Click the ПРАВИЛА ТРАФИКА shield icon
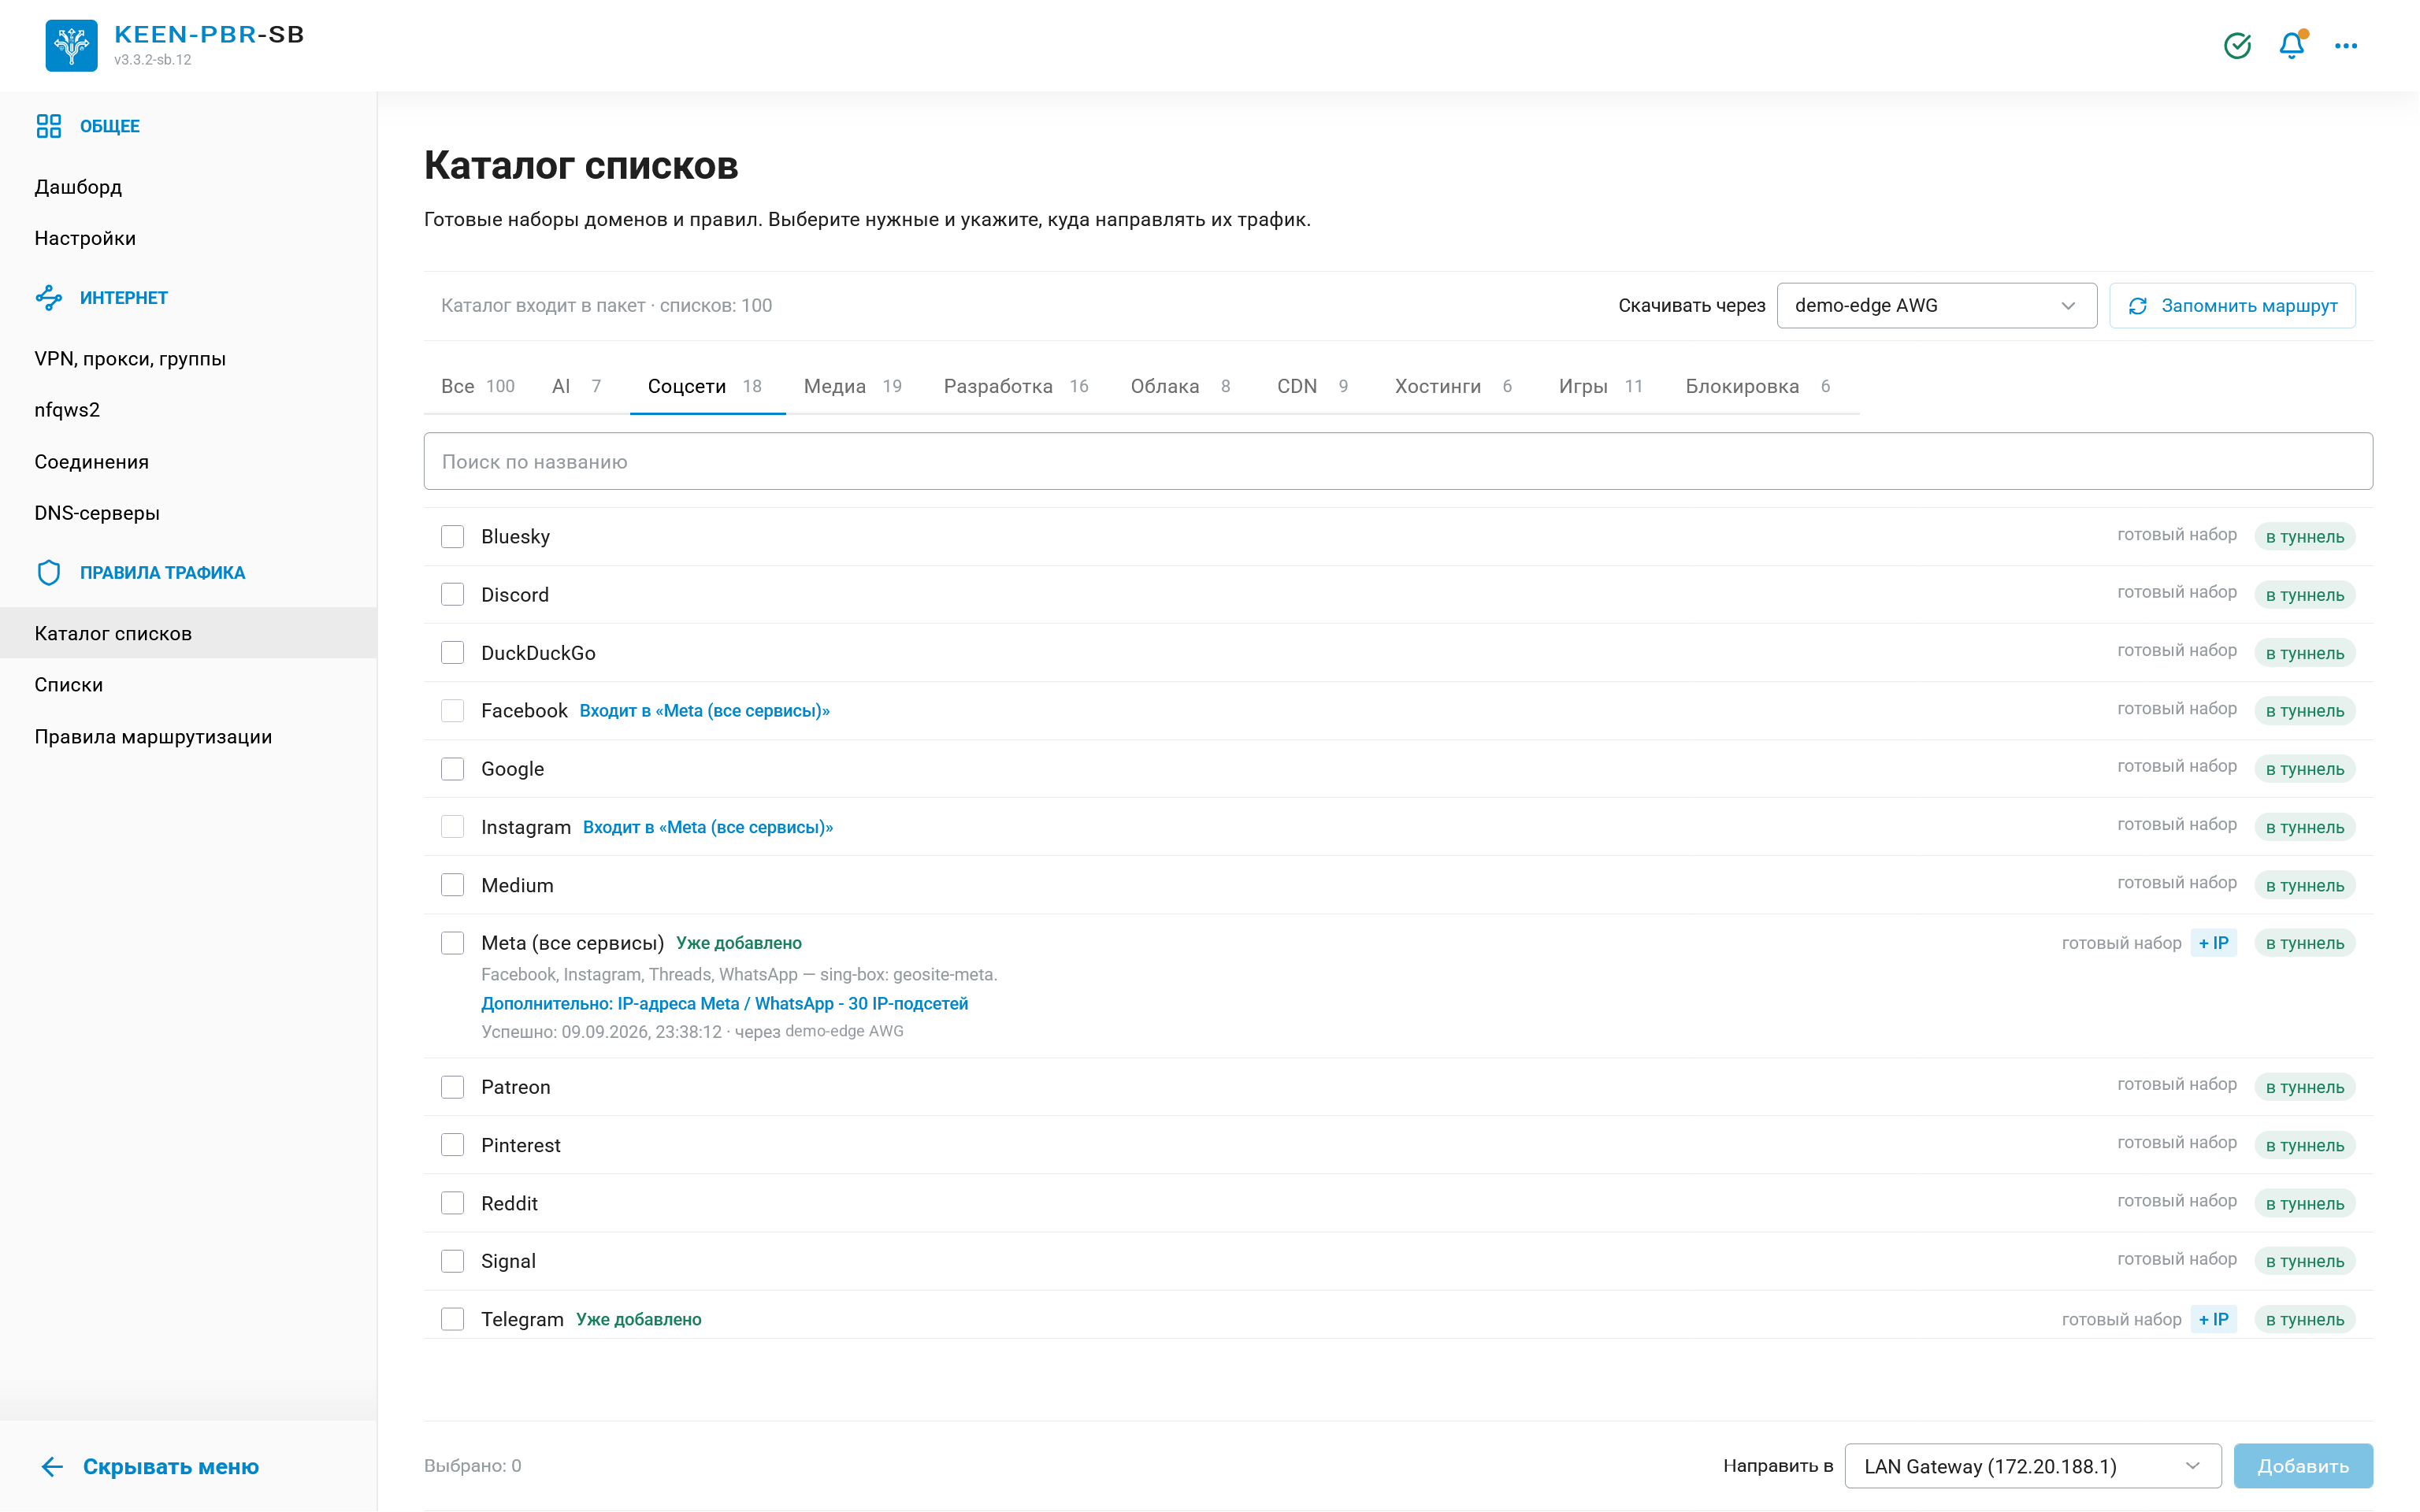Image resolution: width=2420 pixels, height=1512 pixels. click(49, 572)
